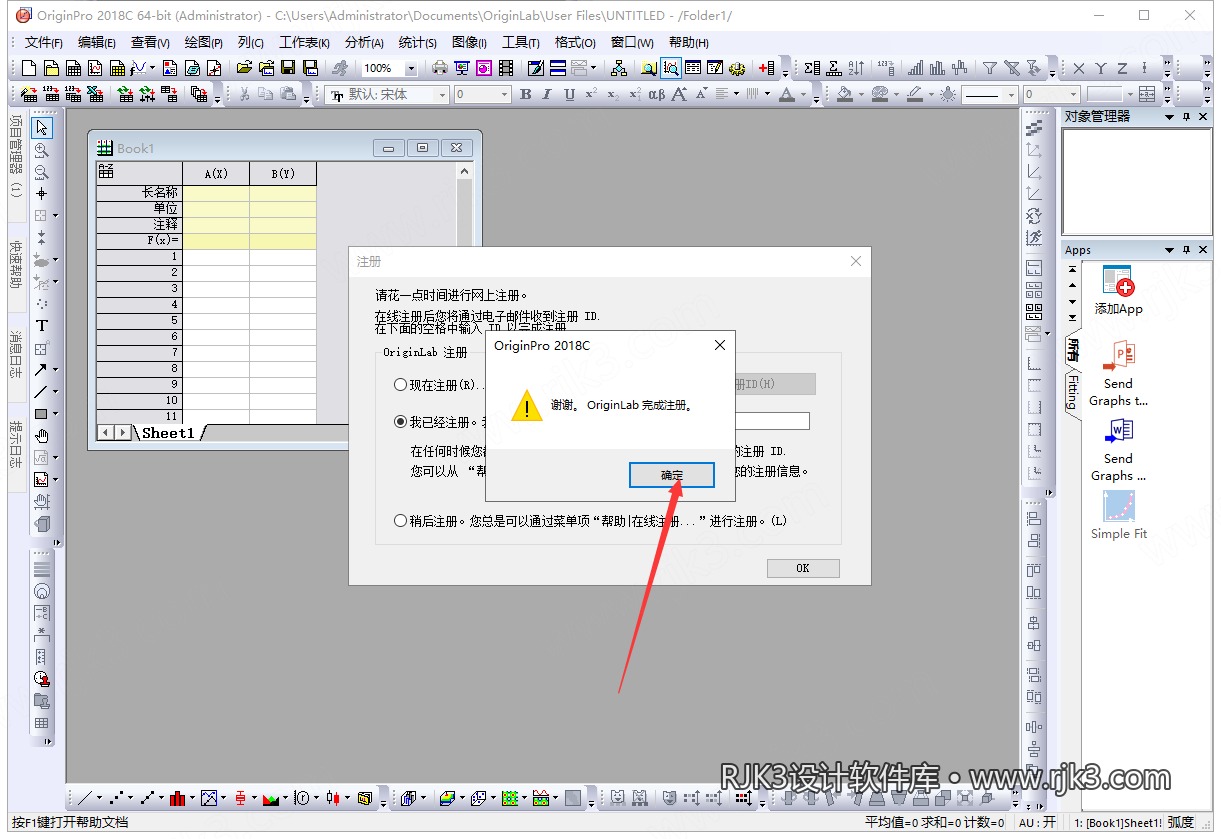
Task: Click the Greek symbols αβ icon
Action: click(x=656, y=94)
